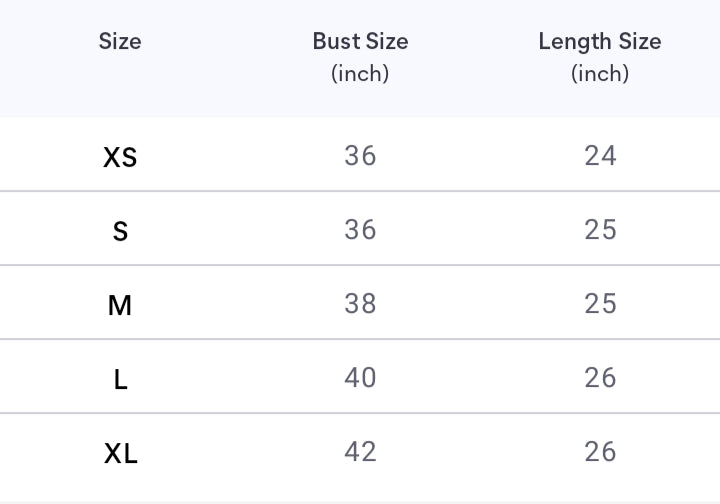The image size is (720, 504).
Task: Click the bust value 38 for M
Action: (360, 304)
